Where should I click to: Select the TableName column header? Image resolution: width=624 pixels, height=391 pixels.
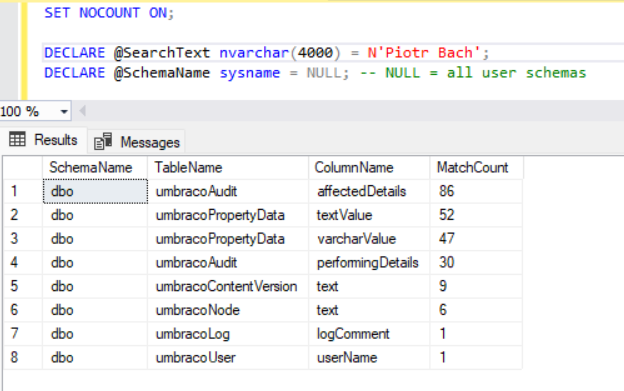(228, 167)
